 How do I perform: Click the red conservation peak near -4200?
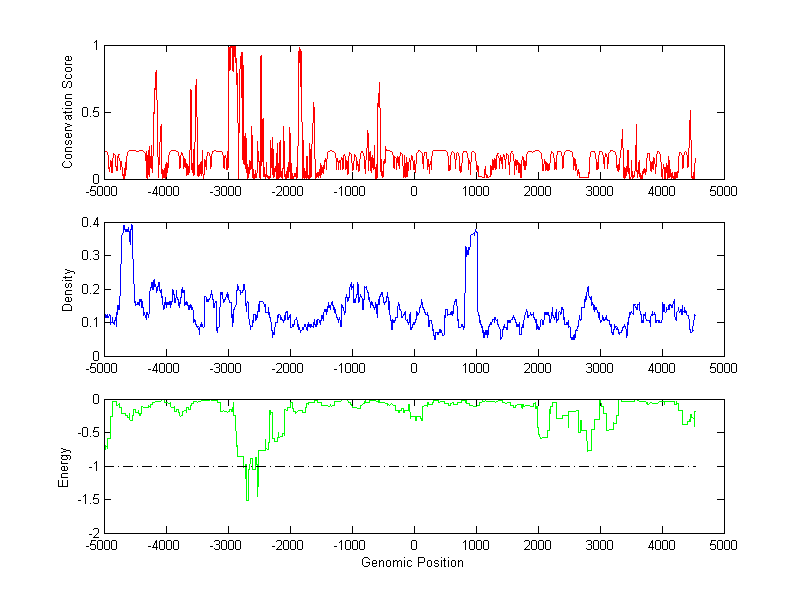(156, 72)
